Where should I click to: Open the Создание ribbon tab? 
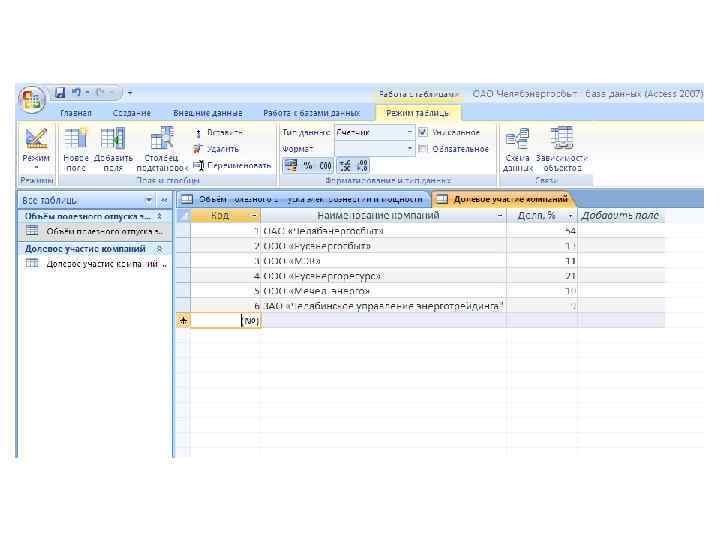132,113
